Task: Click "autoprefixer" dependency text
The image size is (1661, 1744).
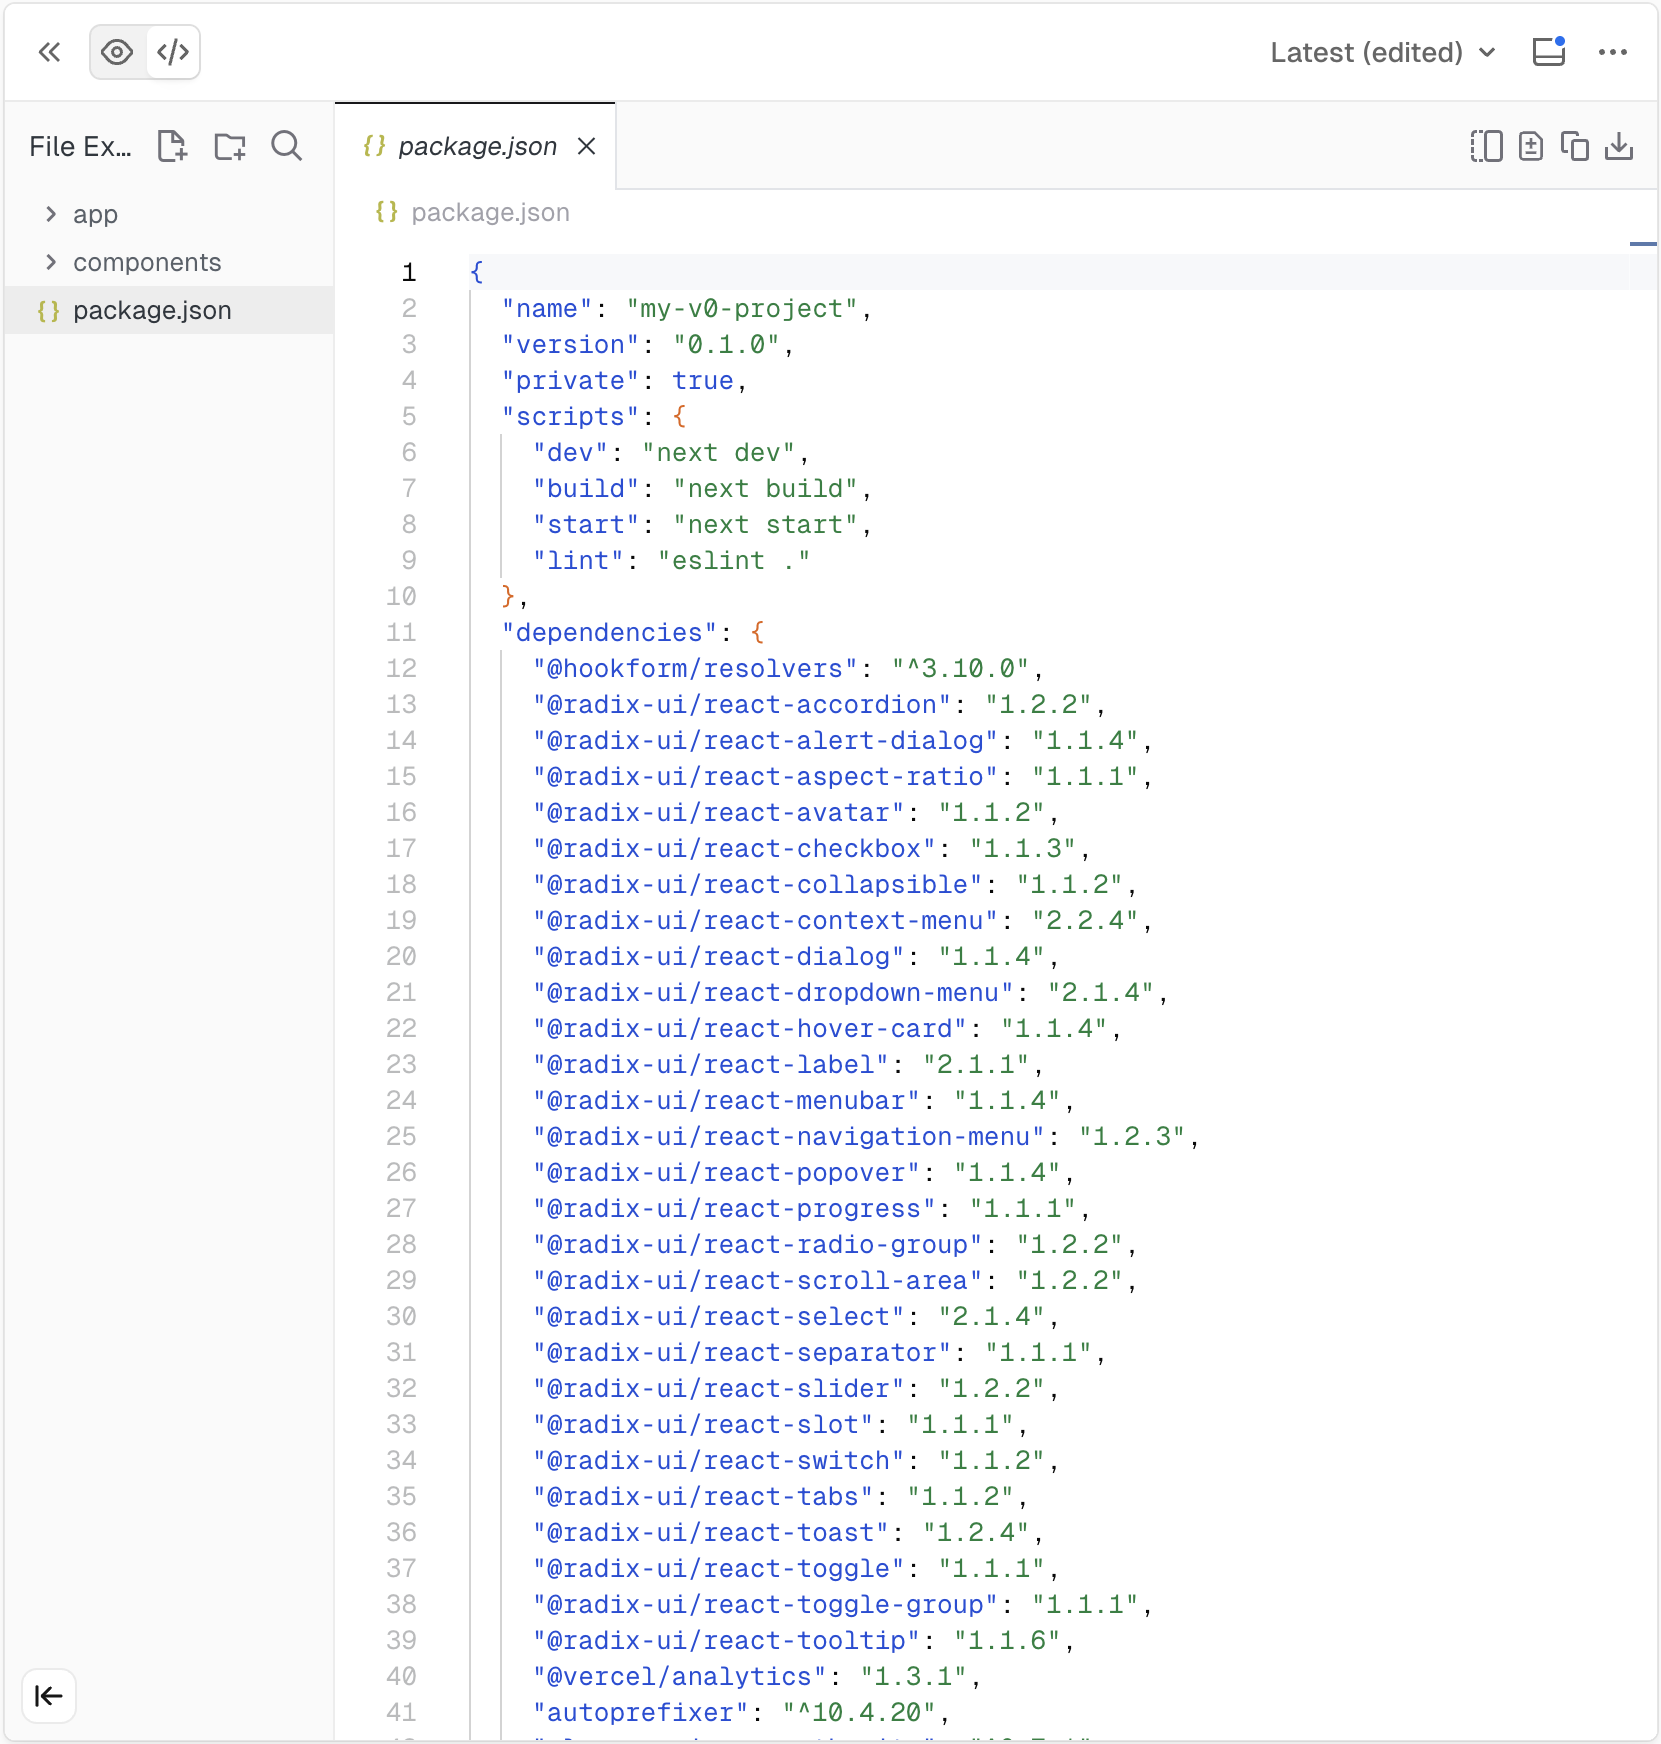Action: tap(640, 1713)
